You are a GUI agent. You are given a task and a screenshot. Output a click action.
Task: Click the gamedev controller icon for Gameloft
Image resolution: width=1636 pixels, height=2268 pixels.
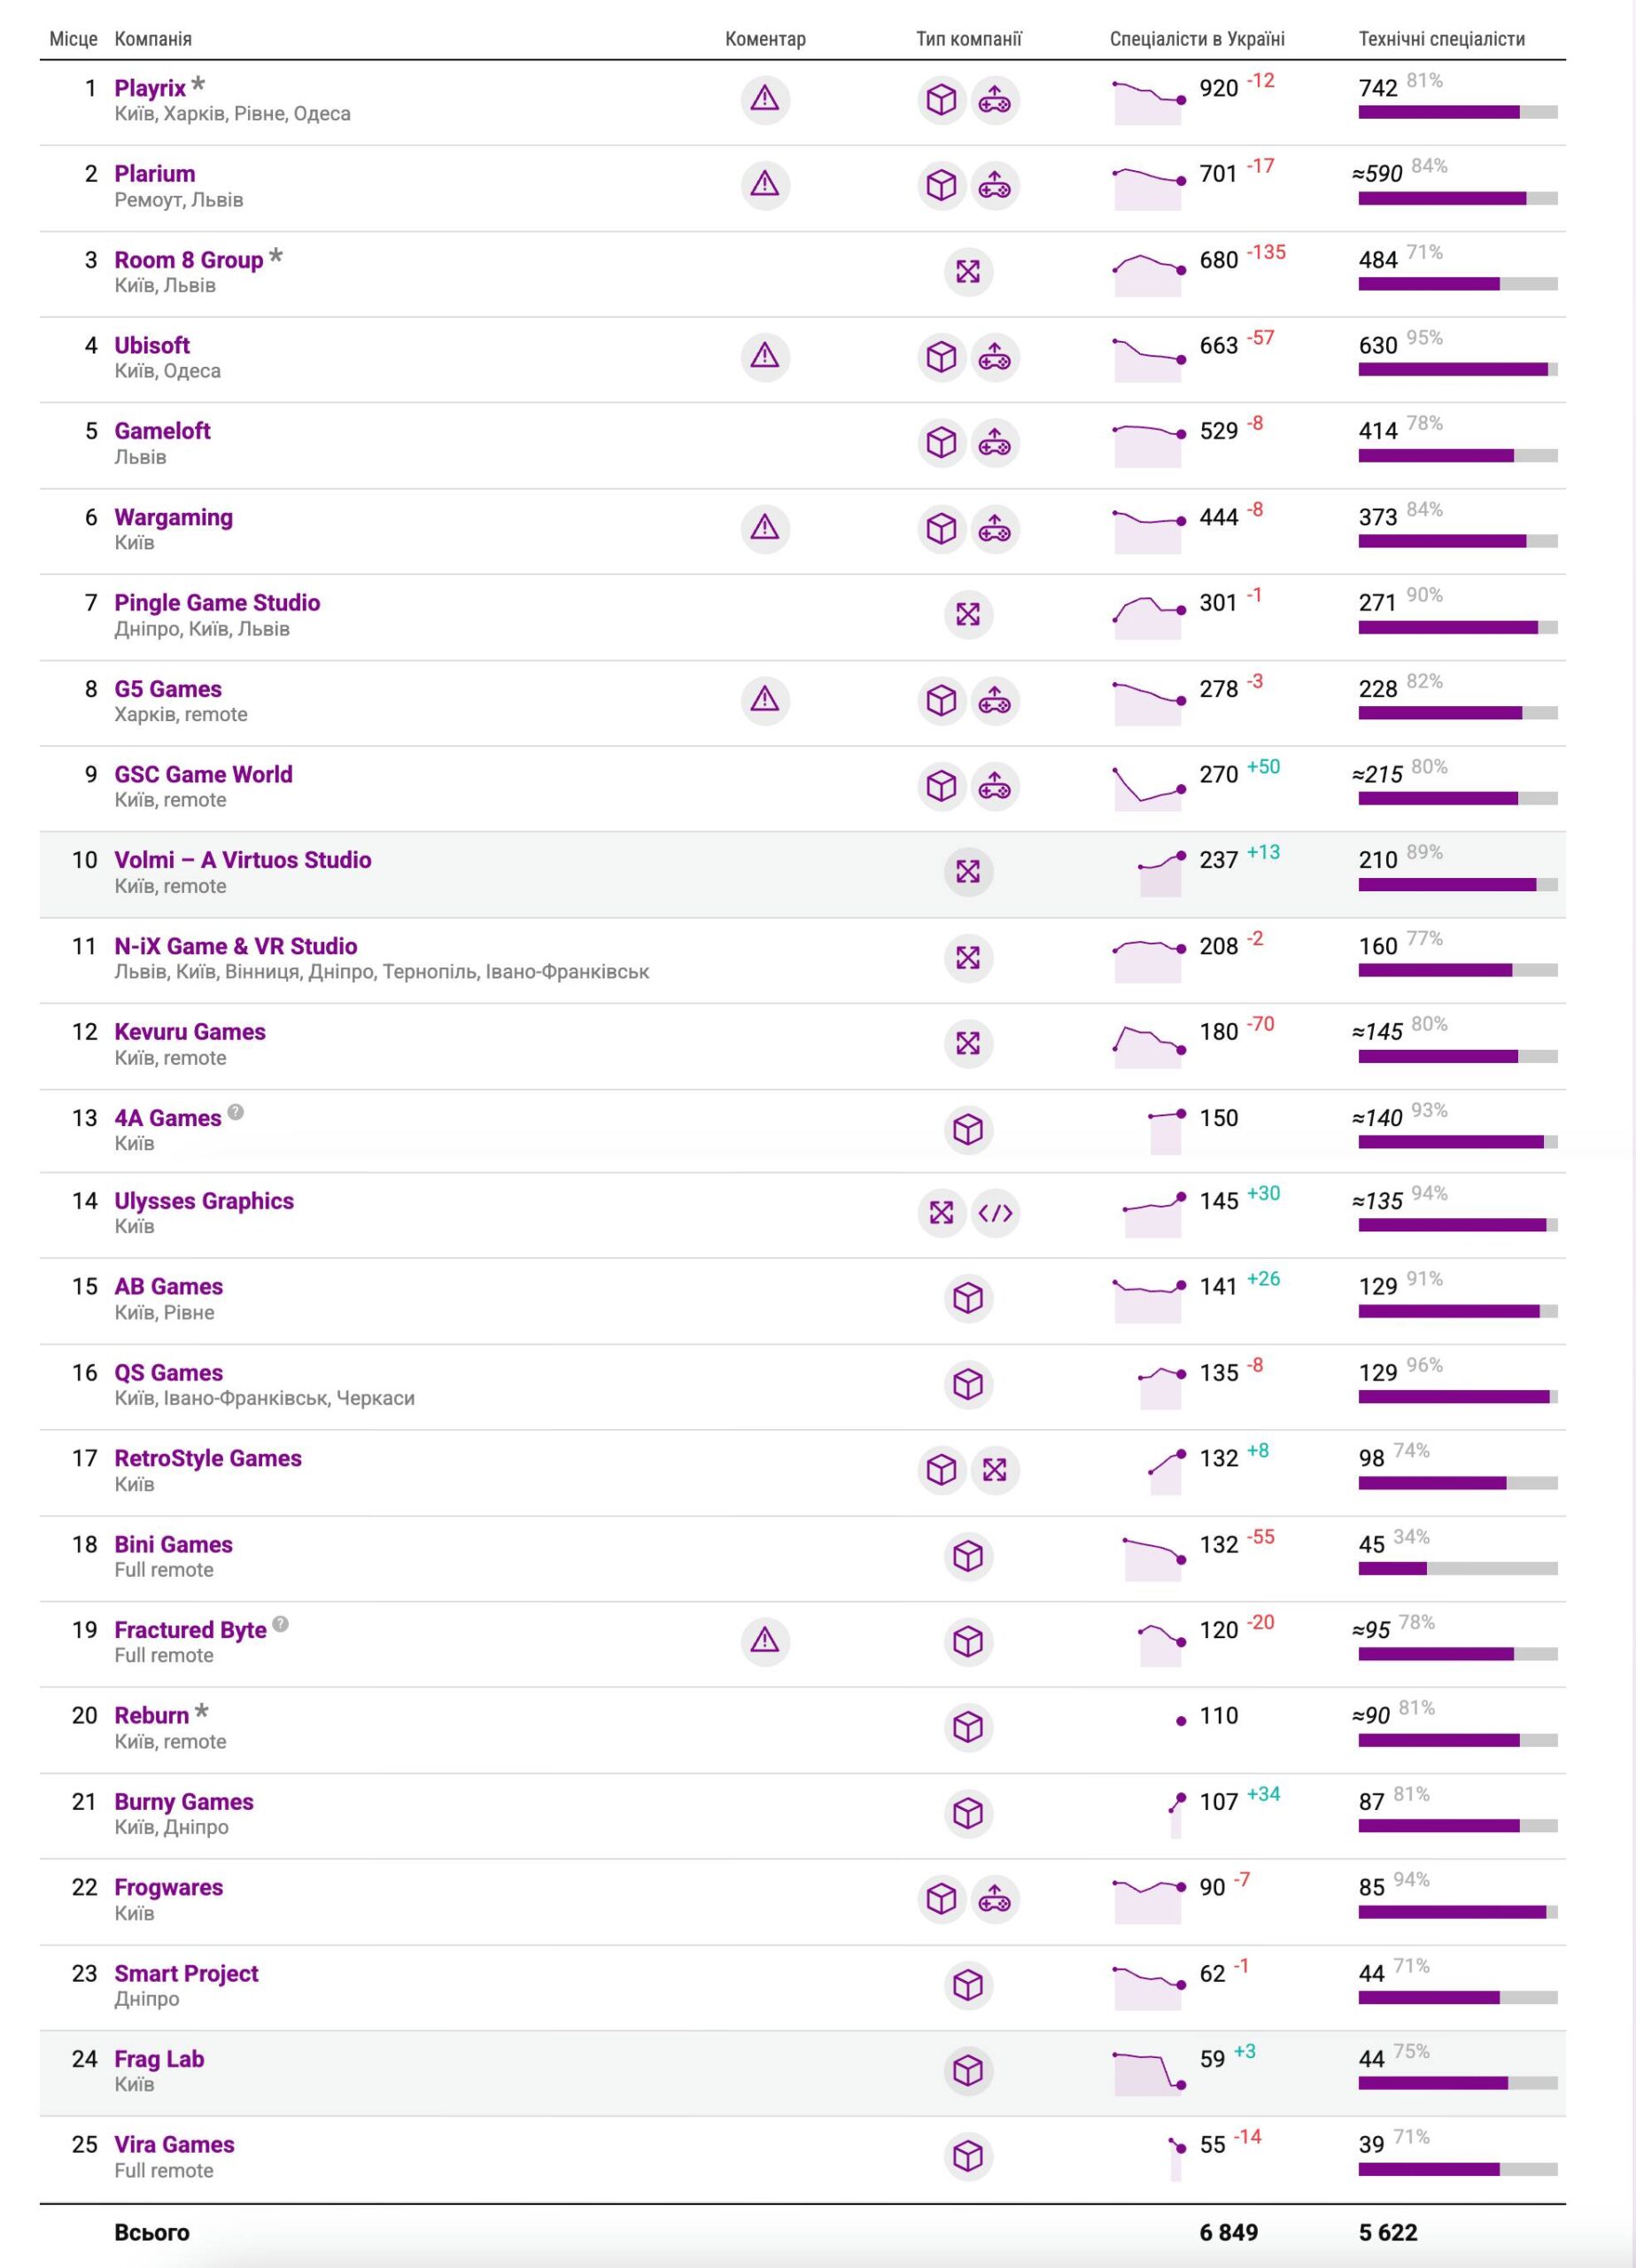[995, 443]
